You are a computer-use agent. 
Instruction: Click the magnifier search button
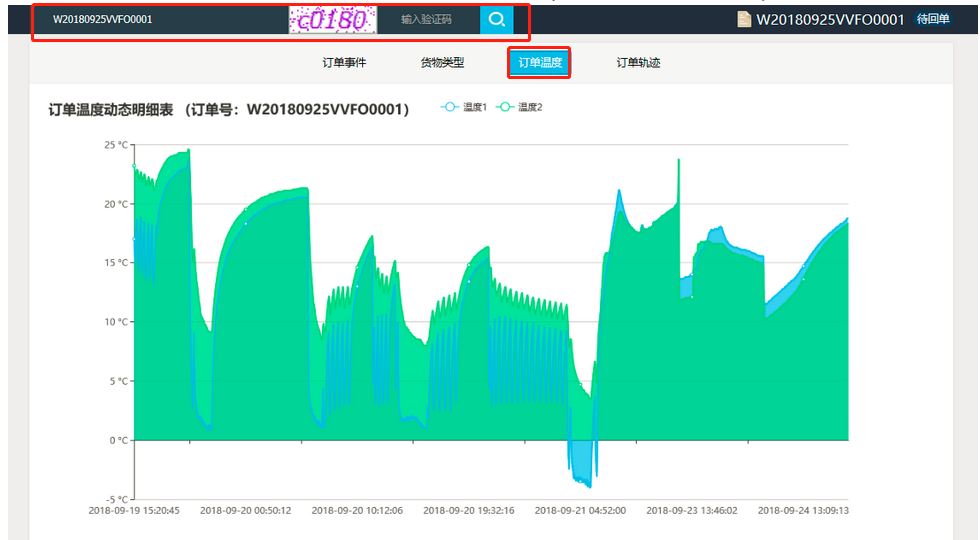coord(496,19)
